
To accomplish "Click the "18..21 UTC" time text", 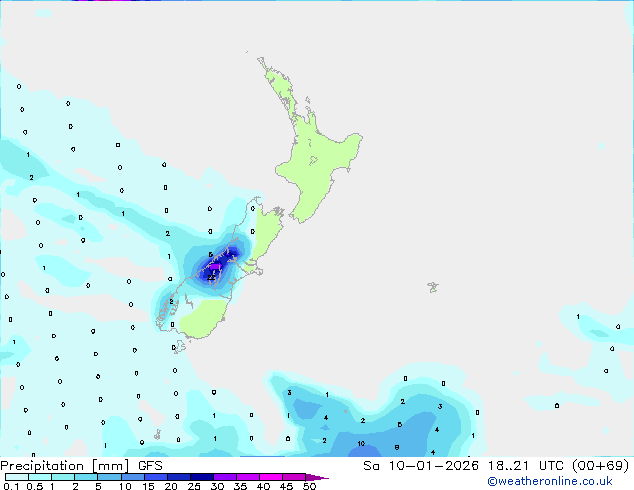I will coord(526,466).
